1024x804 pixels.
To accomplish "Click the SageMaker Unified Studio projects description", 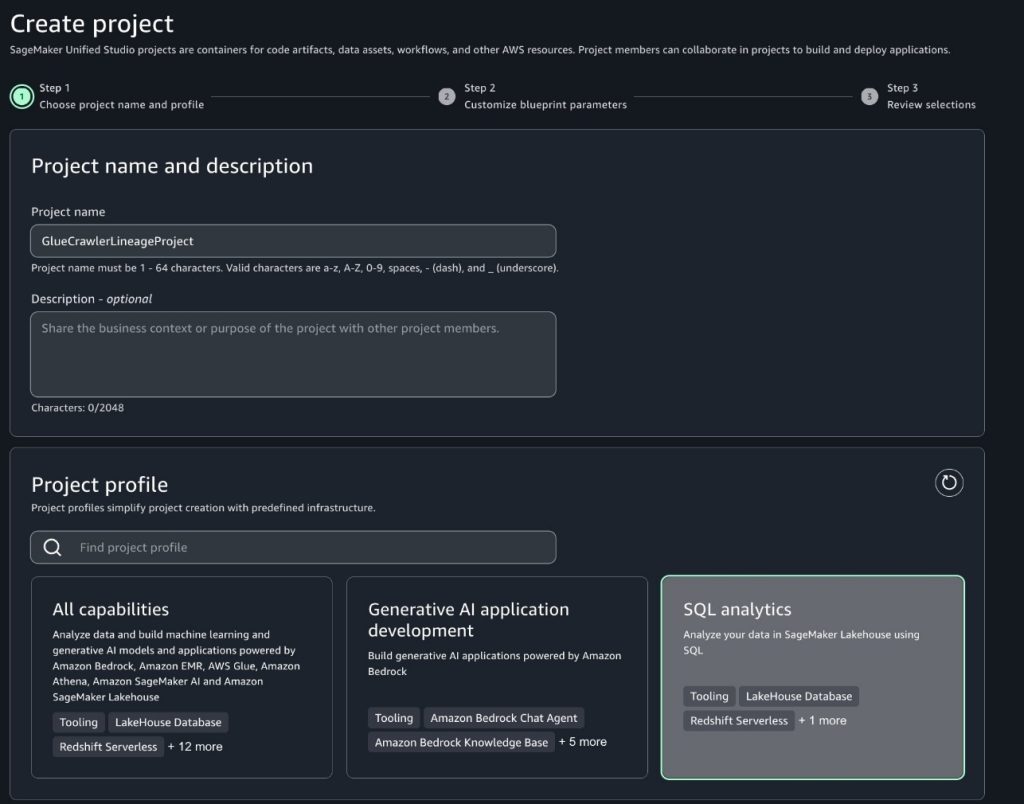I will pyautogui.click(x=480, y=50).
